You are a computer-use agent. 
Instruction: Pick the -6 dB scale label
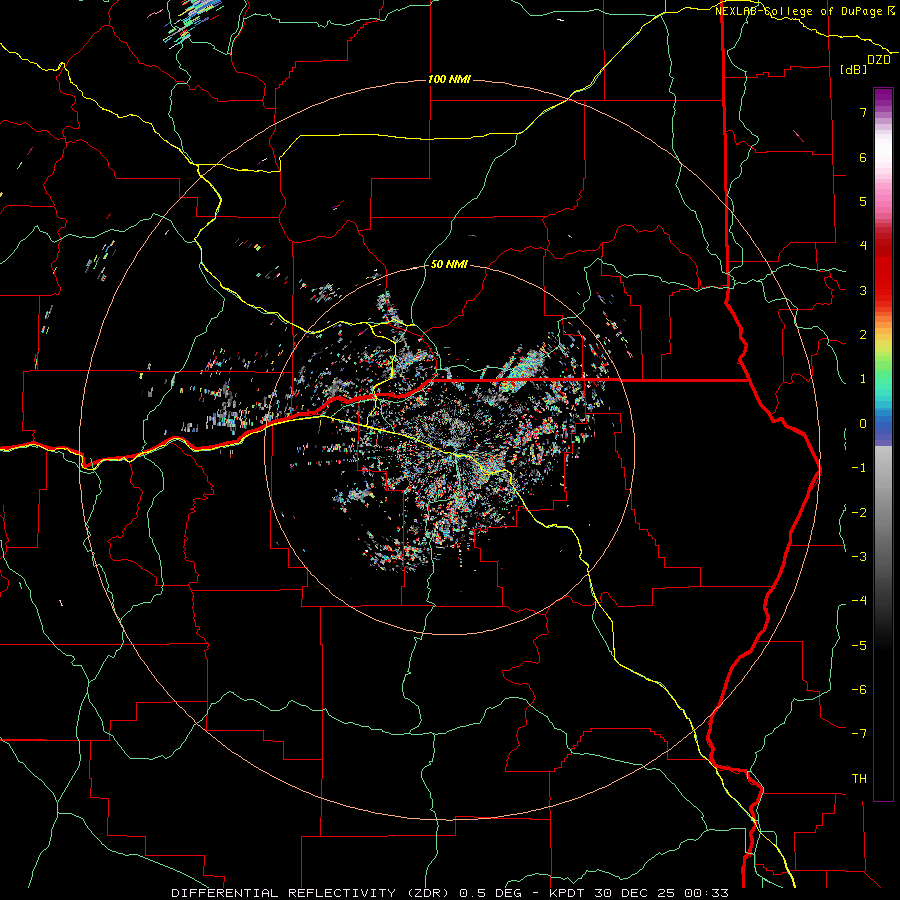[x=859, y=689]
